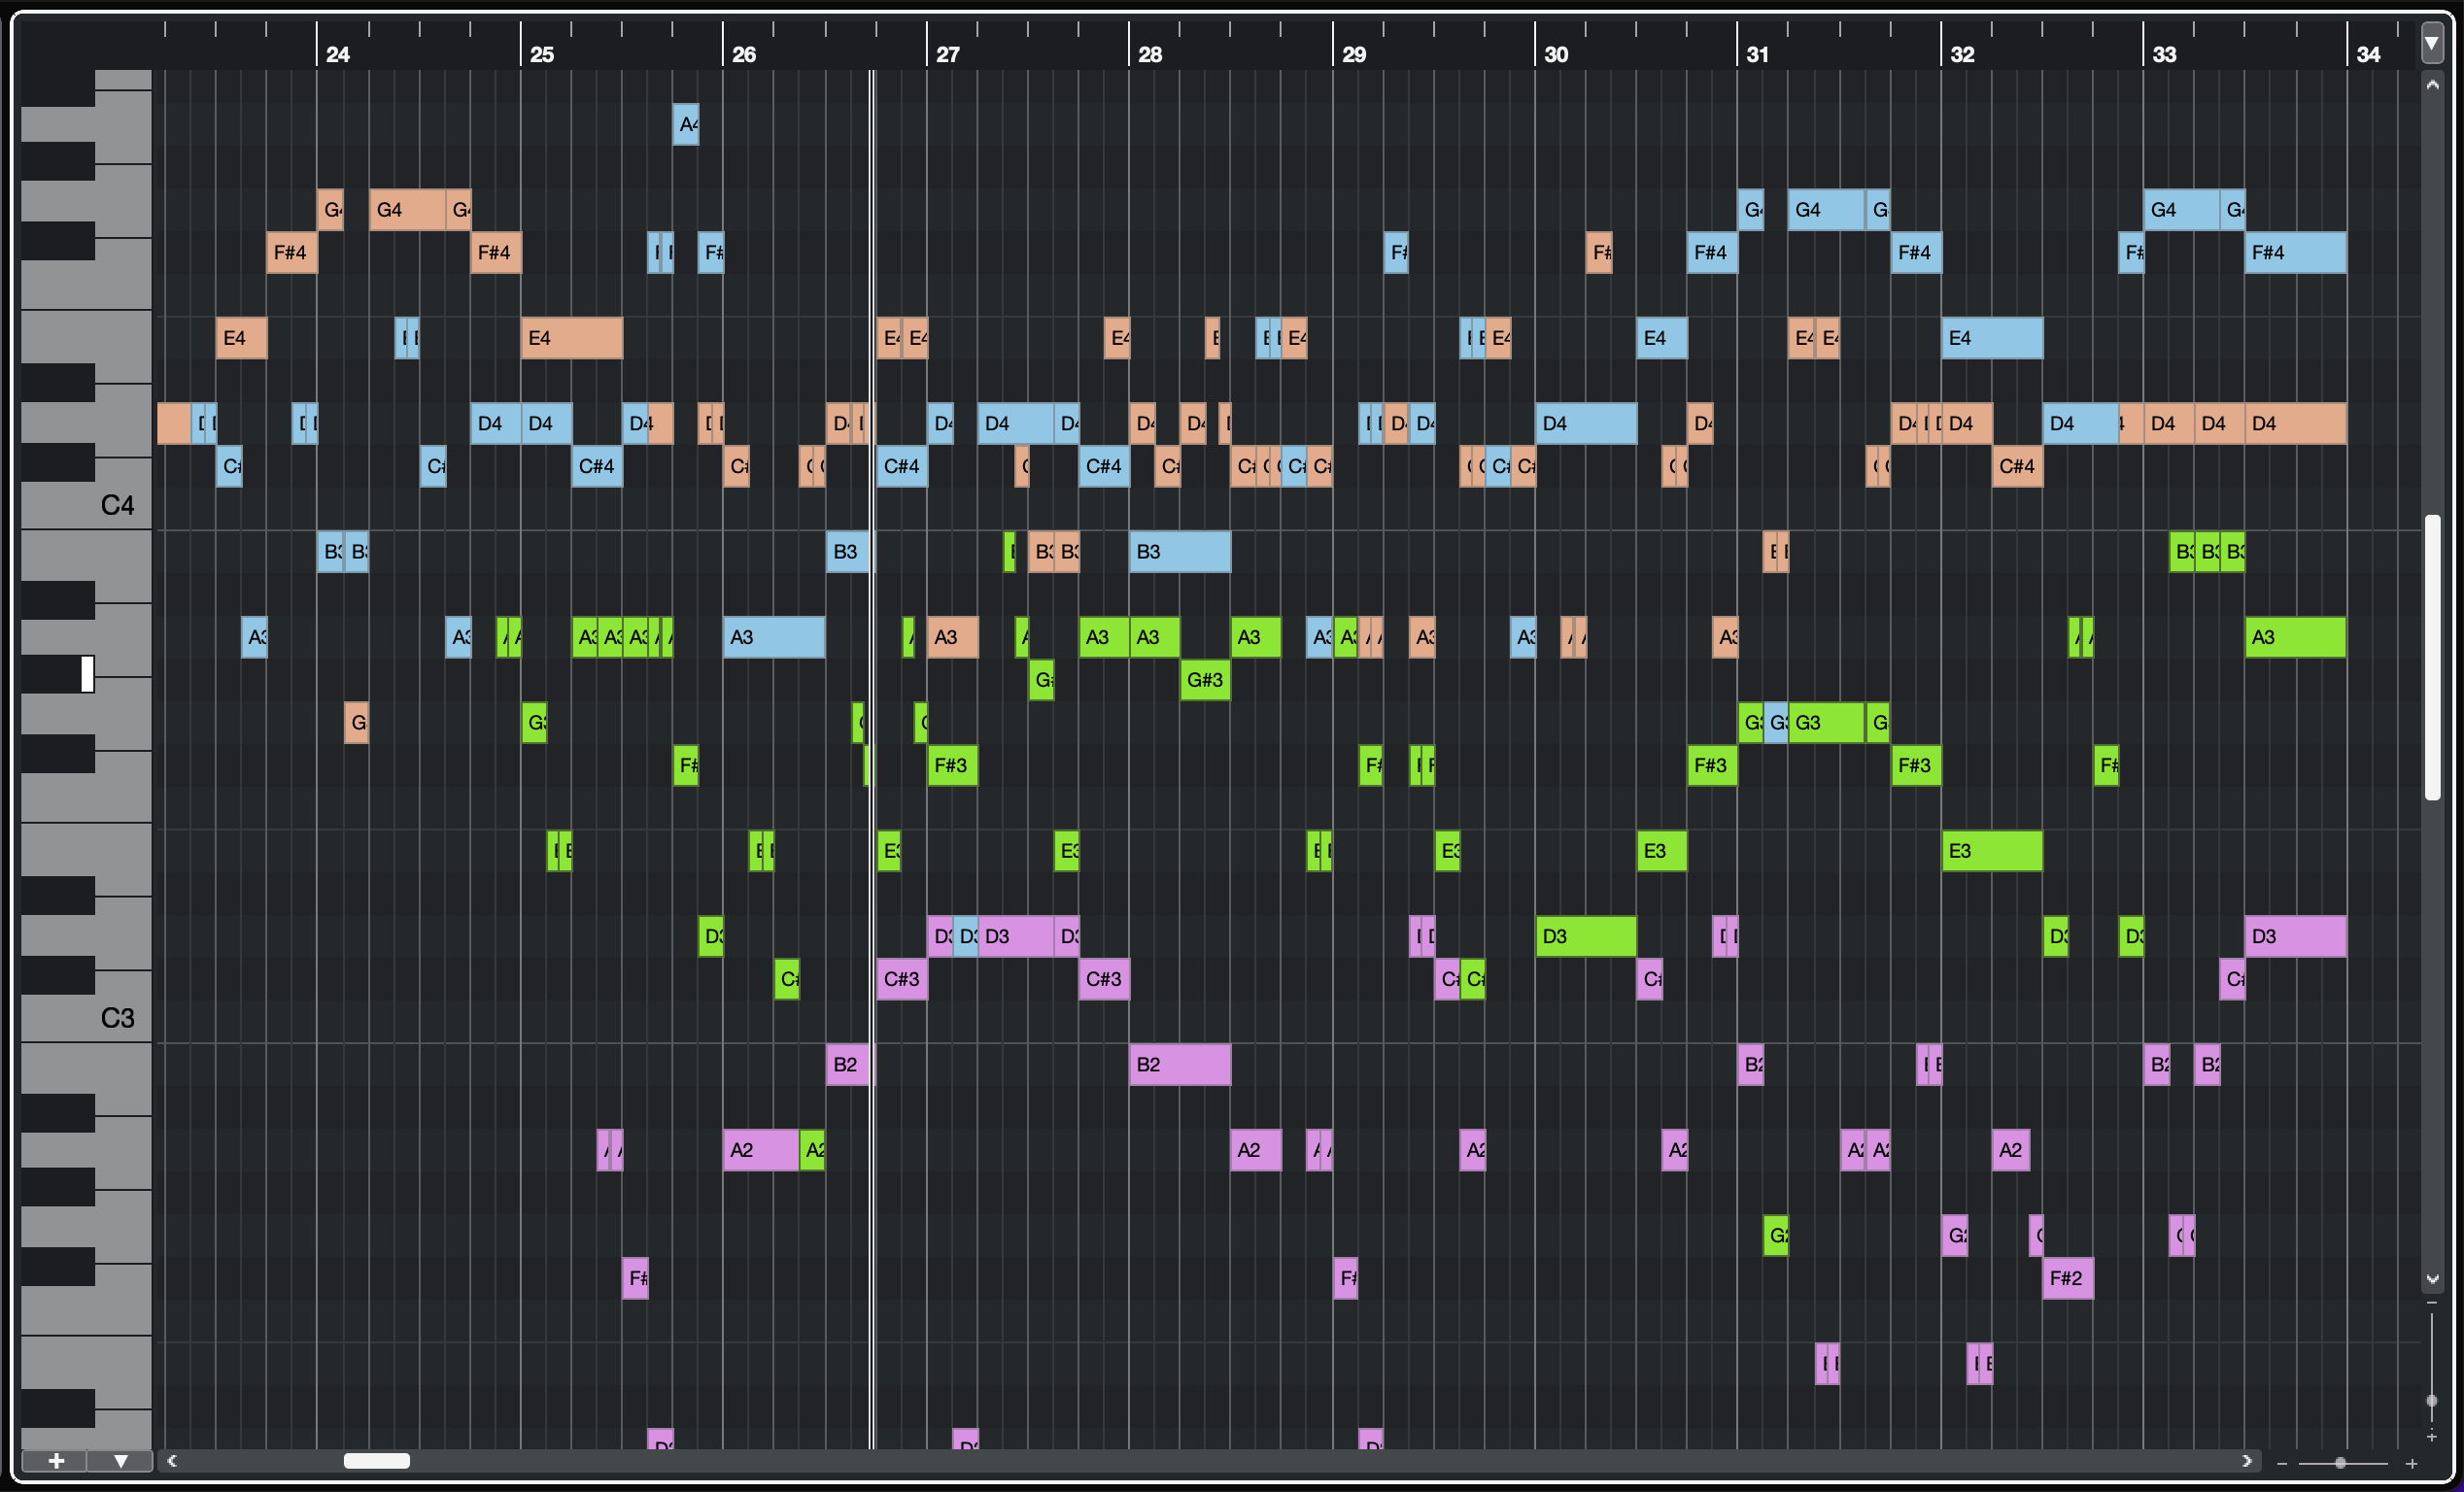Click the vertical zoom in plus icon
The width and height of the screenshot is (2464, 1492).
pyautogui.click(x=2431, y=1437)
